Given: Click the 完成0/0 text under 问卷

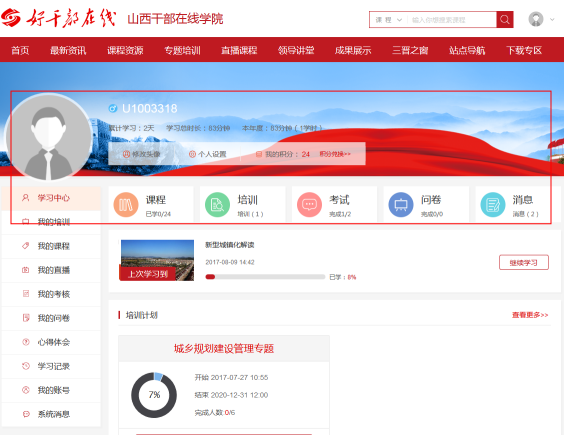Looking at the screenshot, I should (x=432, y=214).
